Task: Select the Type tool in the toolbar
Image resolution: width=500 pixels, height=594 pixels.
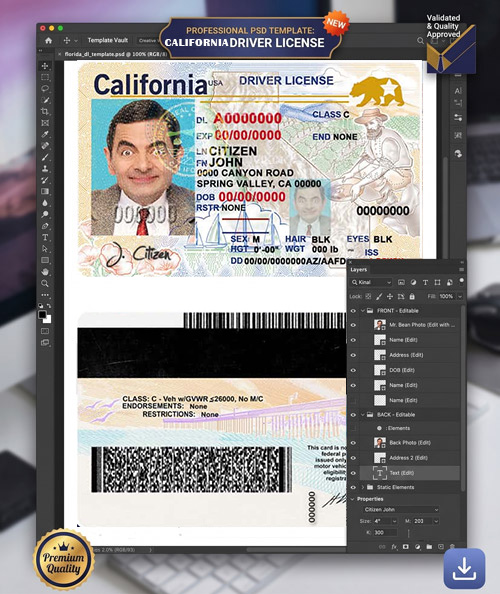Action: click(x=45, y=237)
